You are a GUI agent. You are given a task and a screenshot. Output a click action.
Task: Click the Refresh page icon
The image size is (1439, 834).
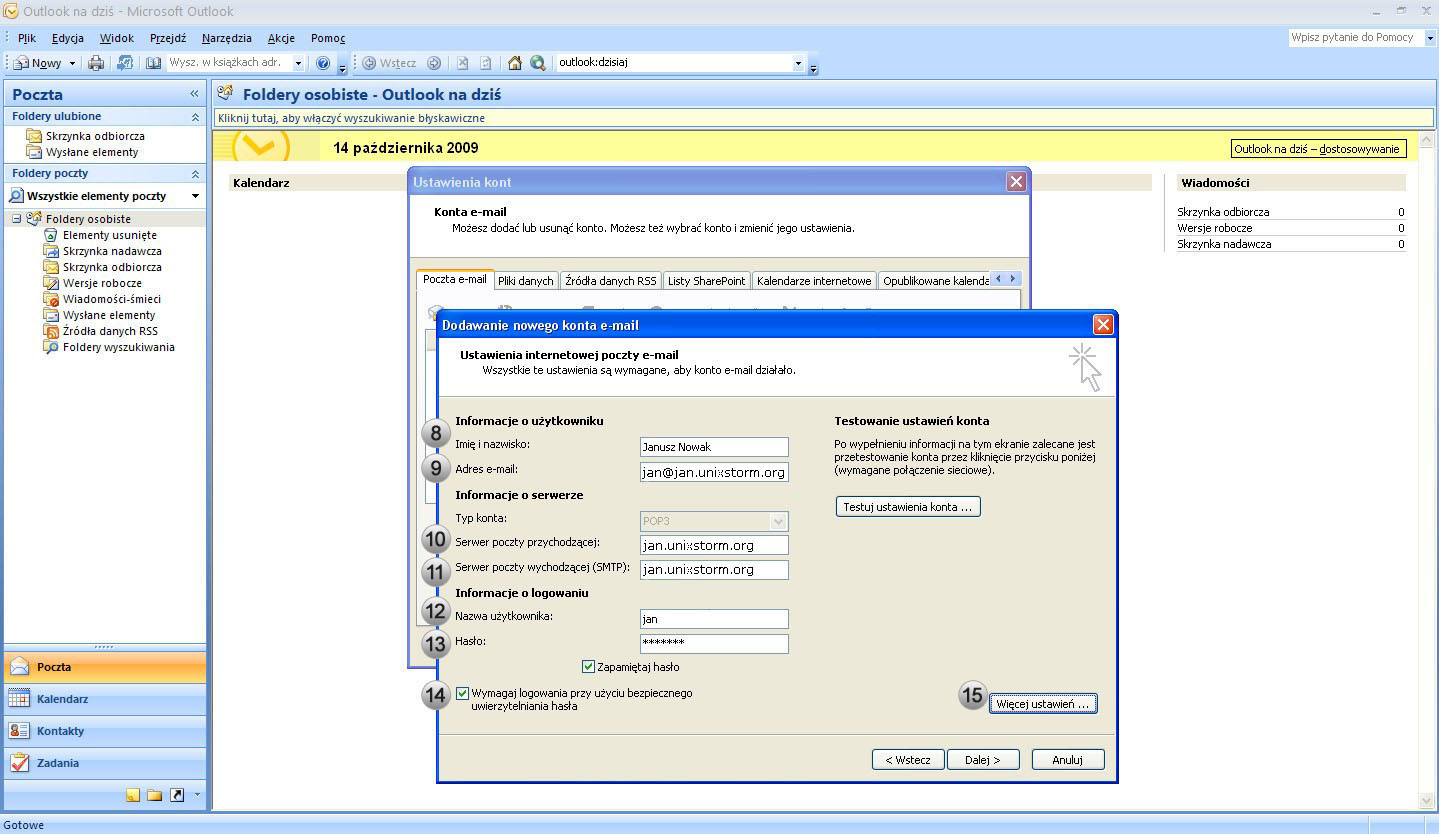[486, 63]
